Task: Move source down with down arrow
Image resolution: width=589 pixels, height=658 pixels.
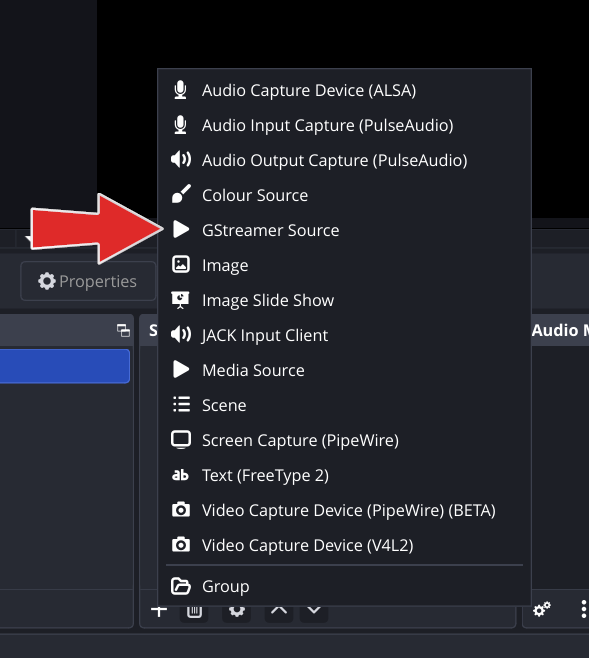Action: (314, 612)
